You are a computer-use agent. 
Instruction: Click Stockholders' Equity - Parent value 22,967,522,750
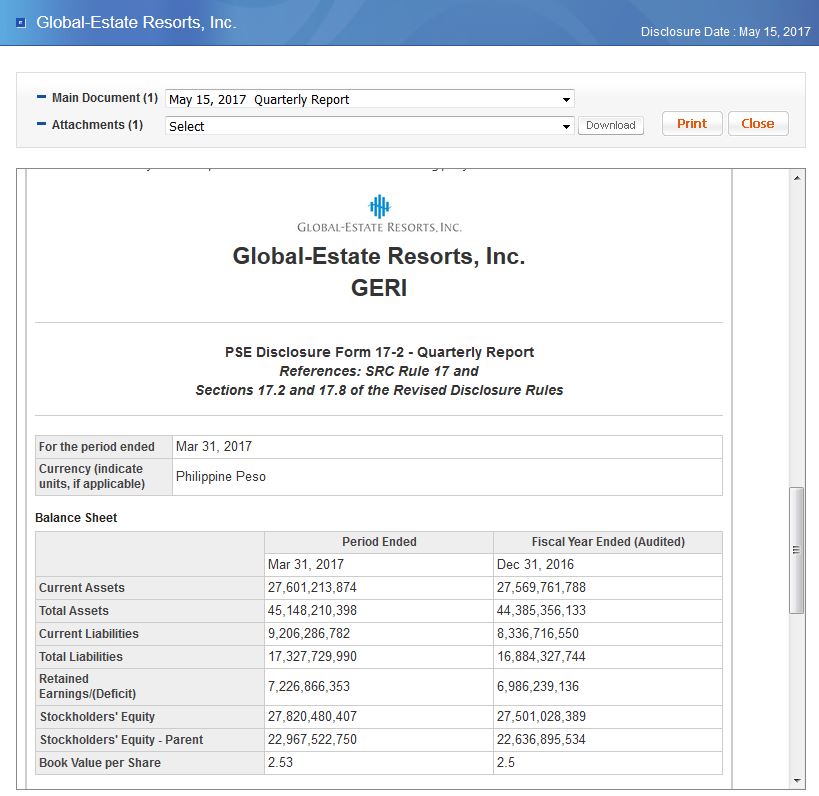pyautogui.click(x=312, y=740)
